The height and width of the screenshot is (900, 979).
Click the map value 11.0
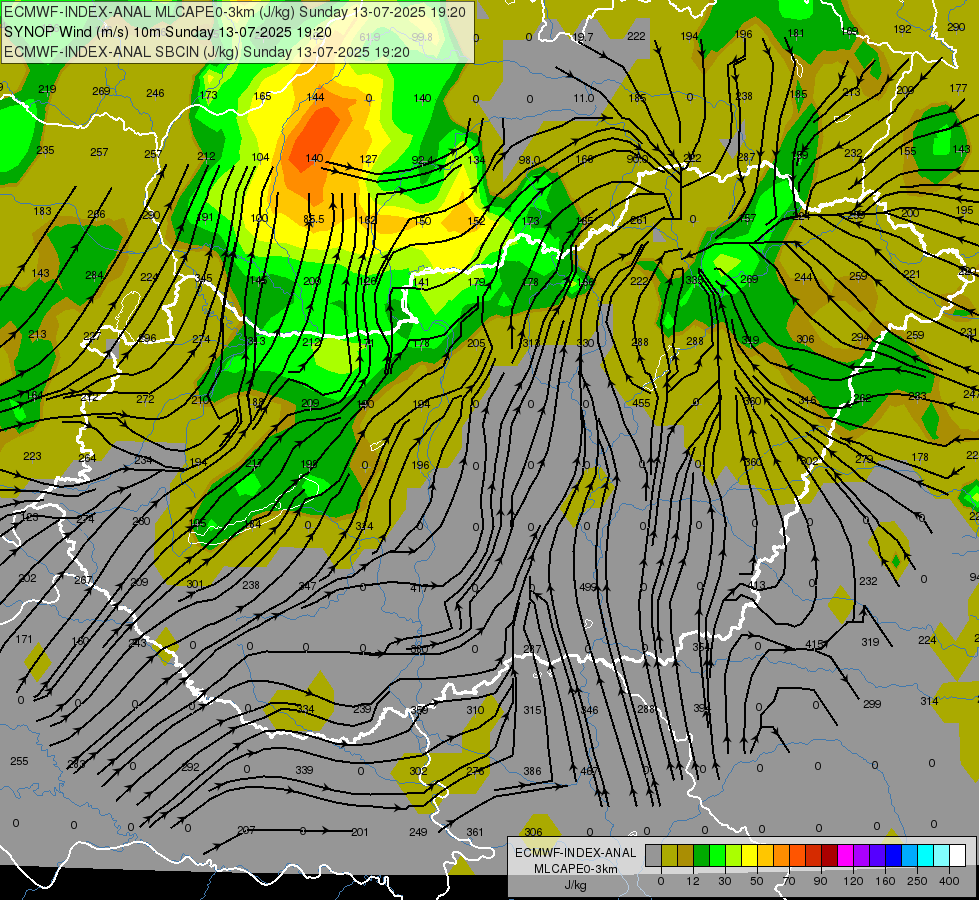tap(584, 98)
